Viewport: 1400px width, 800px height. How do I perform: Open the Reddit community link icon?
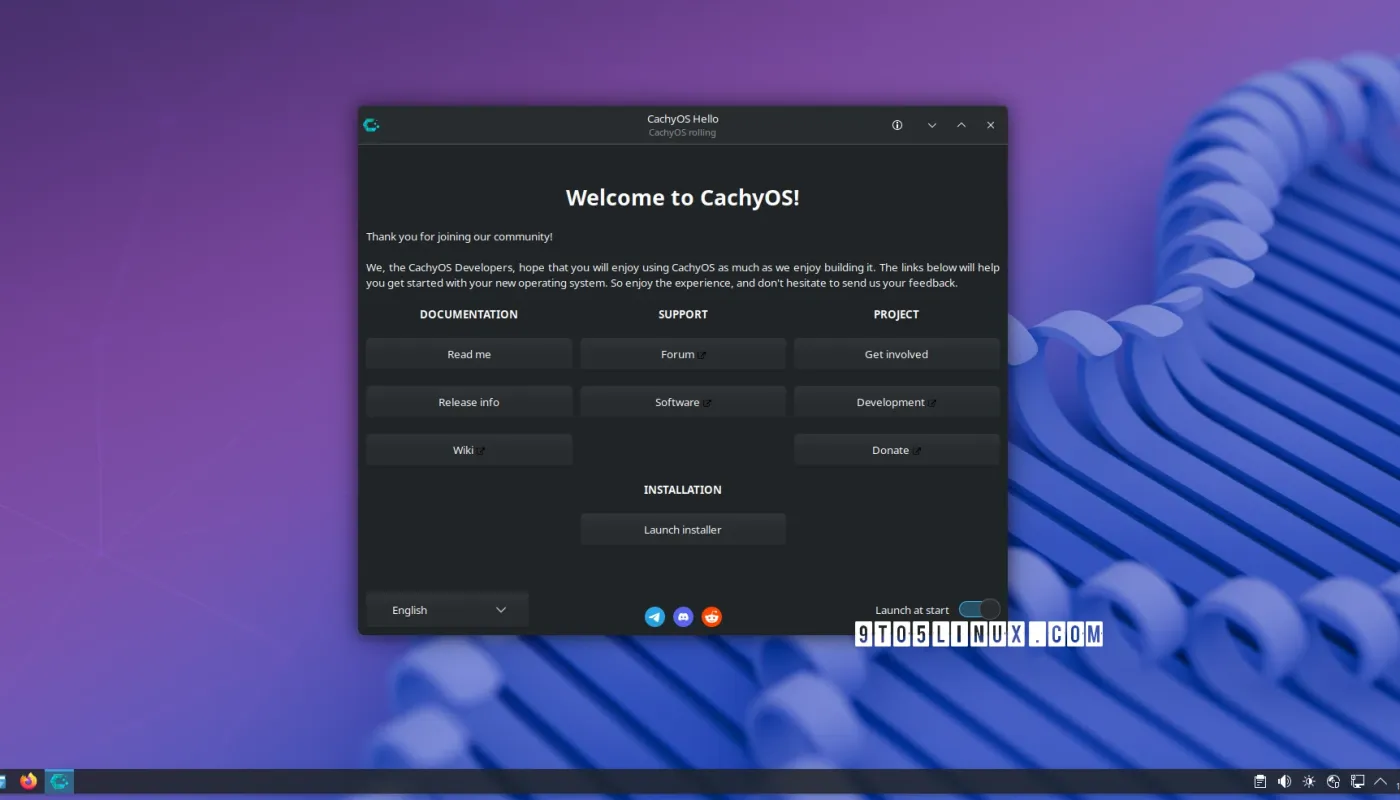[x=711, y=617]
